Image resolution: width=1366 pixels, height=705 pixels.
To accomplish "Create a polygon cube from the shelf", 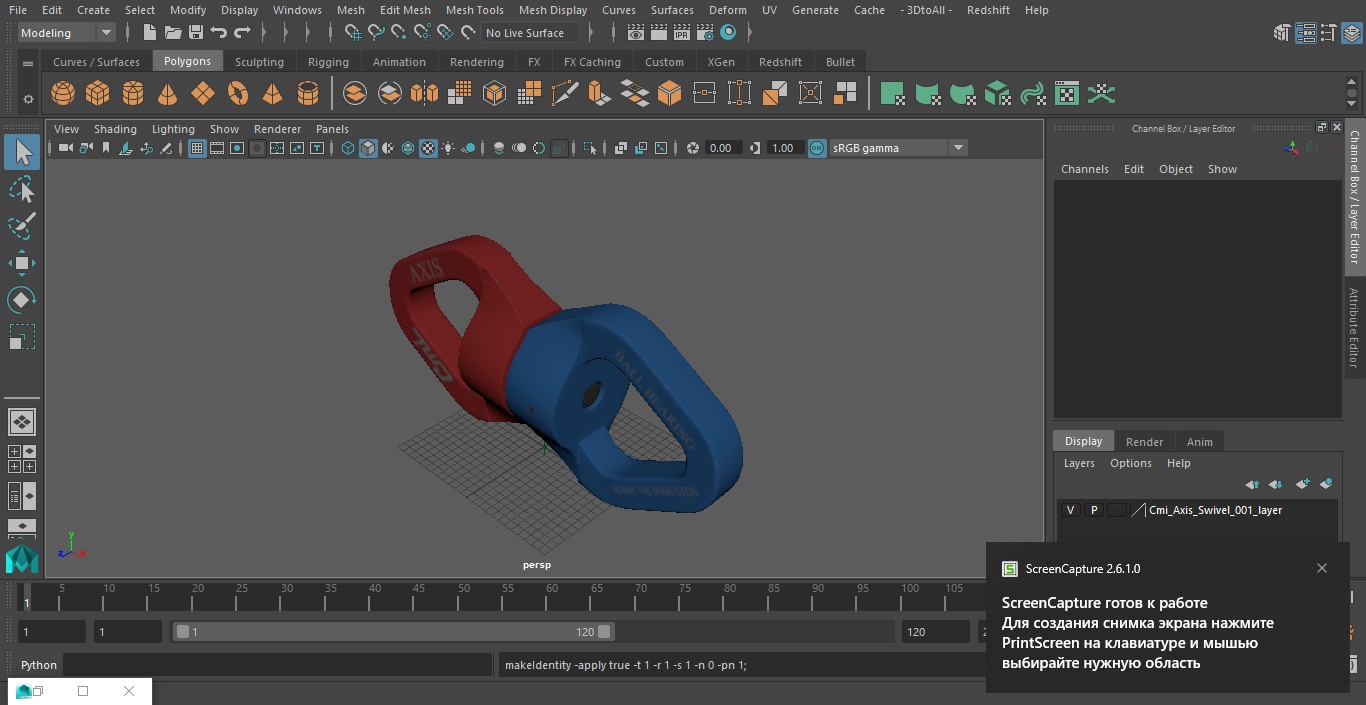I will tap(98, 94).
